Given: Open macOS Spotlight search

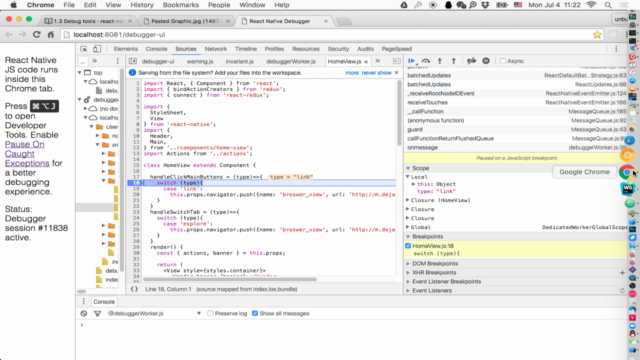Looking at the screenshot, I should [x=608, y=5].
